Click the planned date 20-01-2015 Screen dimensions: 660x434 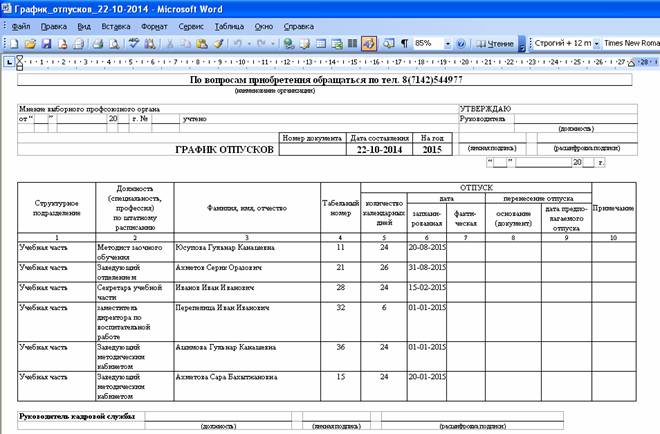(x=427, y=377)
